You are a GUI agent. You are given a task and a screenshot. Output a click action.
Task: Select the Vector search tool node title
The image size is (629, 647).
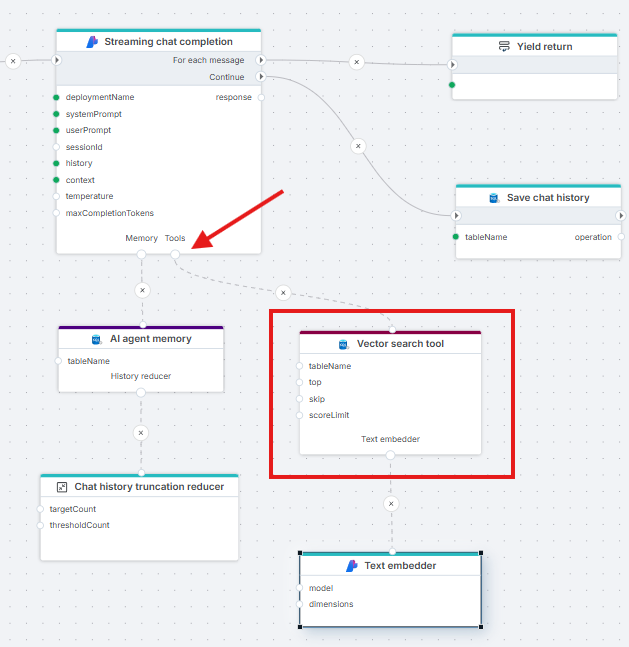click(x=400, y=344)
